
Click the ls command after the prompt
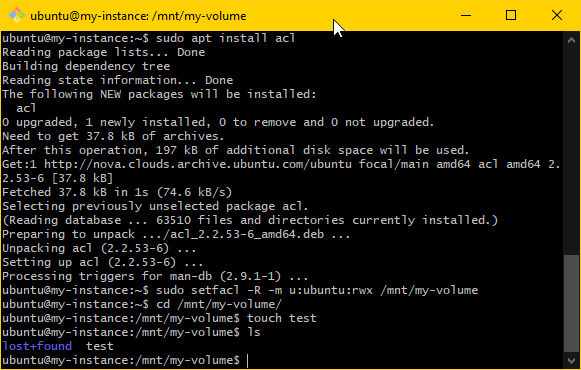pos(254,332)
